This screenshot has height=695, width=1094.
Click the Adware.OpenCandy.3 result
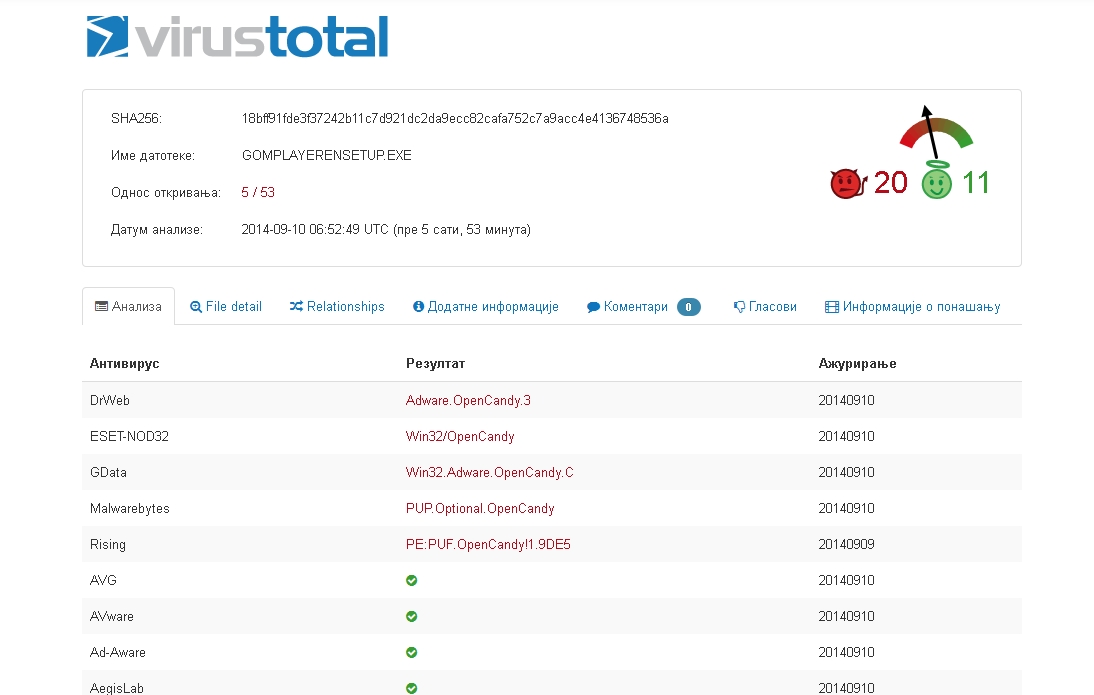click(468, 401)
